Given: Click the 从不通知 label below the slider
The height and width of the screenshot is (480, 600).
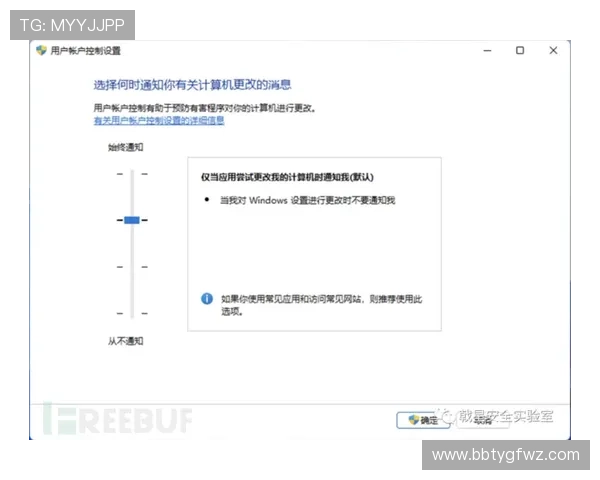Looking at the screenshot, I should [126, 341].
